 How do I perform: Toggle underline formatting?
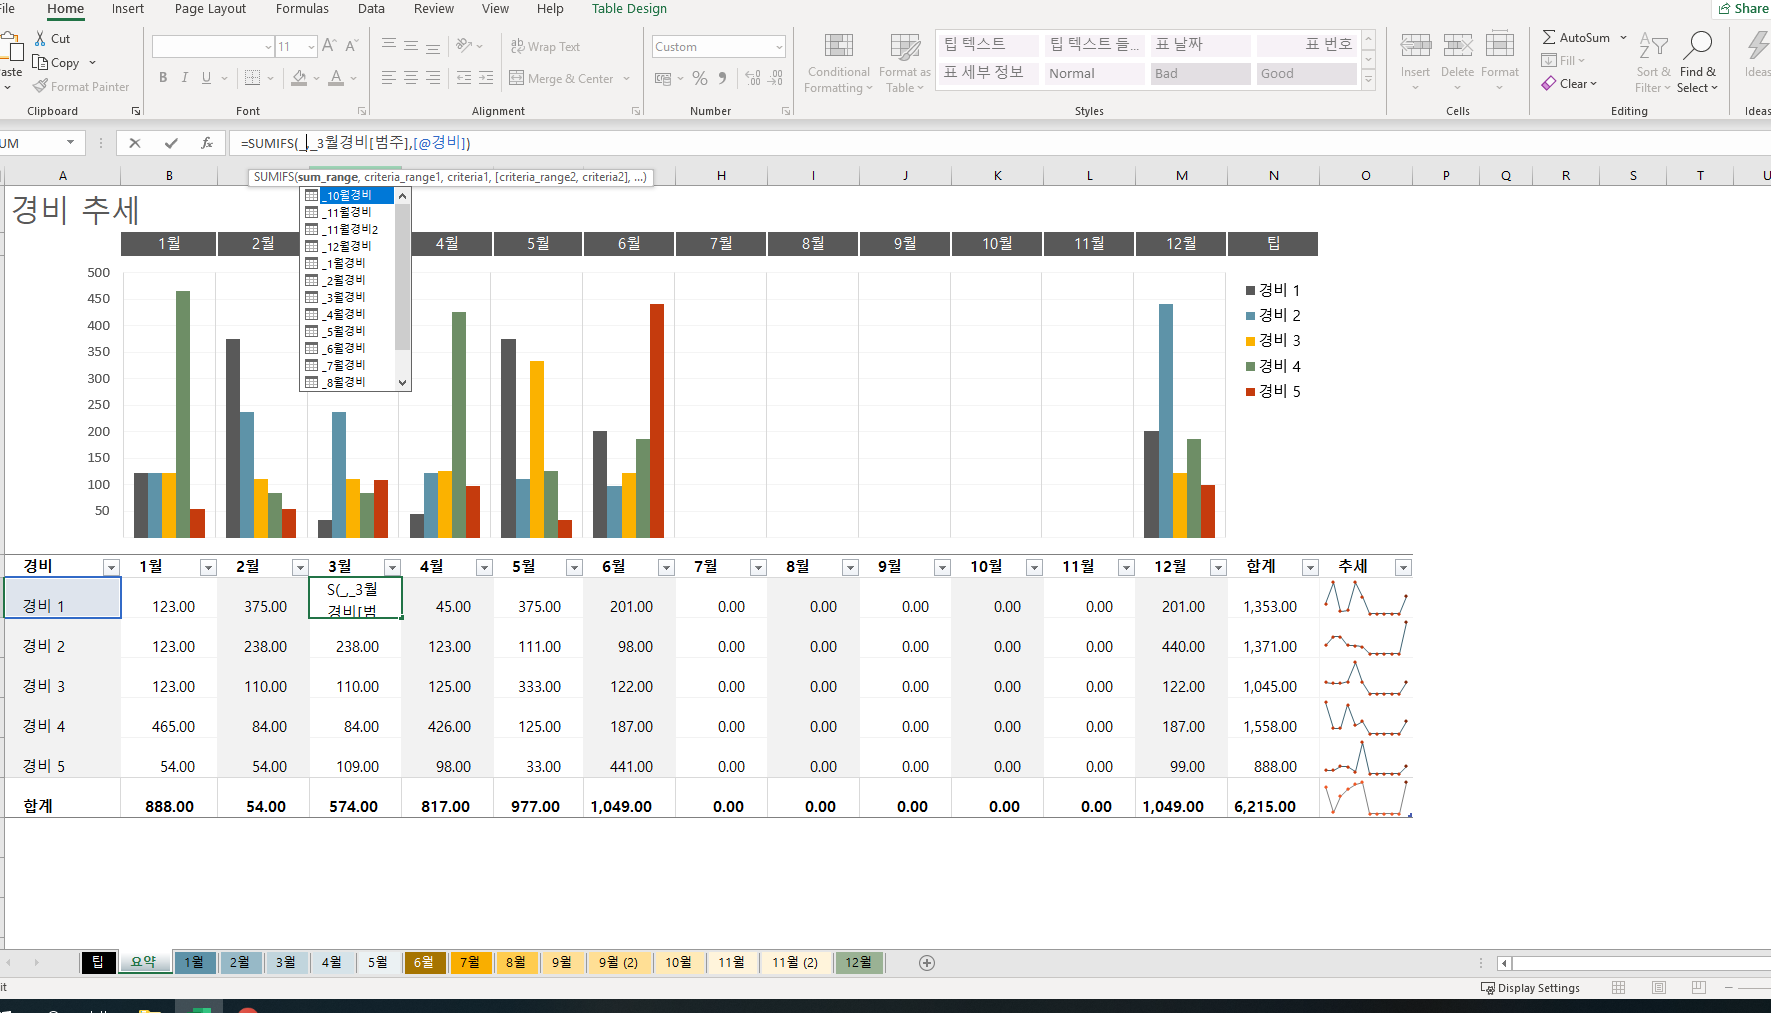tap(207, 78)
